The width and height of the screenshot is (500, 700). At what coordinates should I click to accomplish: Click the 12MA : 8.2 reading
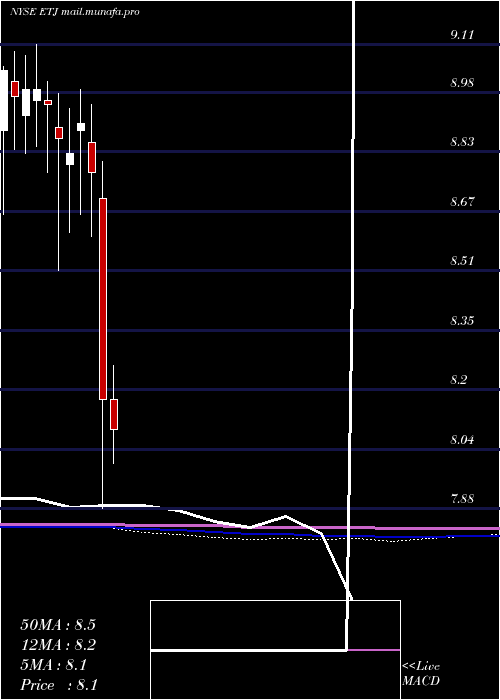(x=58, y=645)
